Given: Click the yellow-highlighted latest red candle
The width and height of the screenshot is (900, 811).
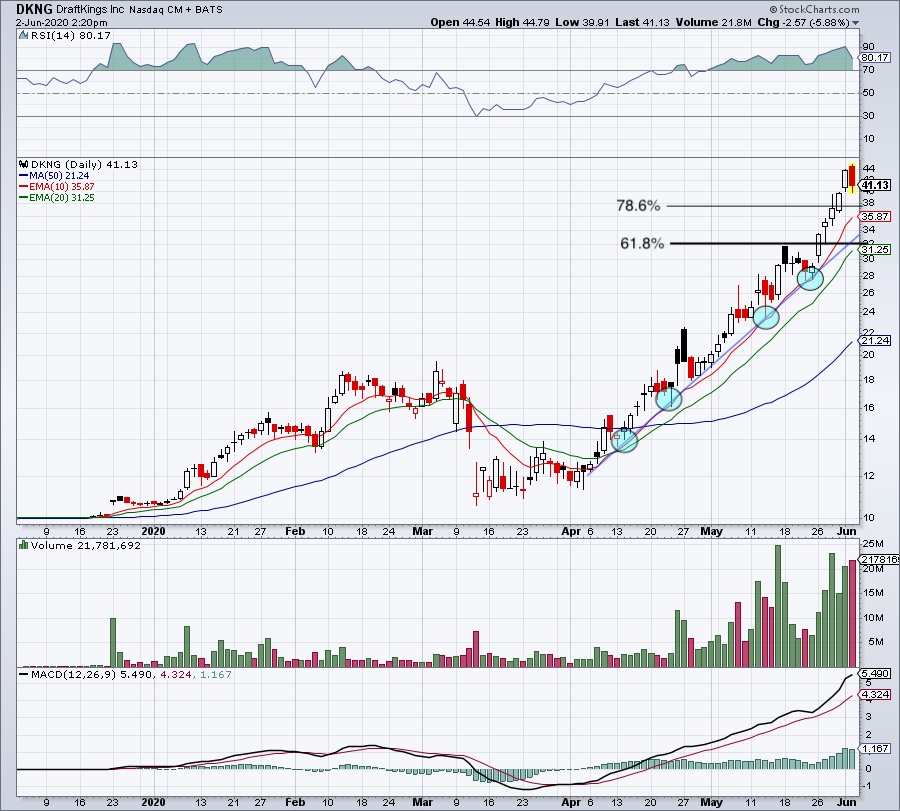Looking at the screenshot, I should click(x=852, y=179).
